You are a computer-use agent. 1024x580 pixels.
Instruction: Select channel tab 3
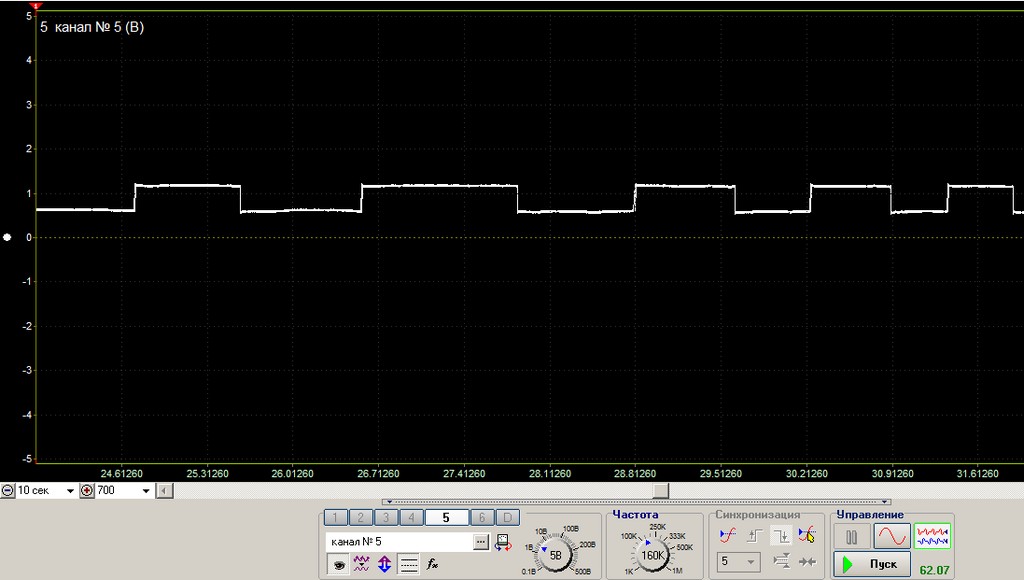386,518
